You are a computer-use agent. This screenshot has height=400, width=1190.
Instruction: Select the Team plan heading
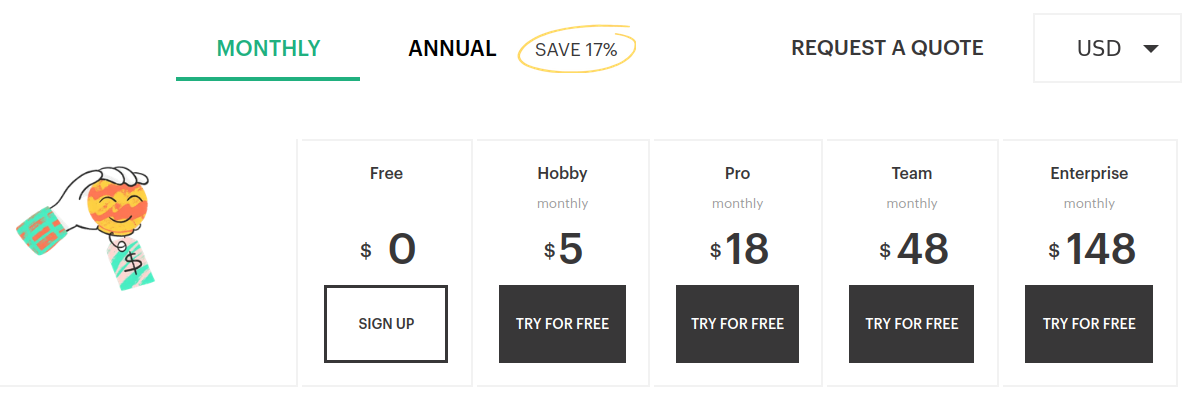coord(911,173)
